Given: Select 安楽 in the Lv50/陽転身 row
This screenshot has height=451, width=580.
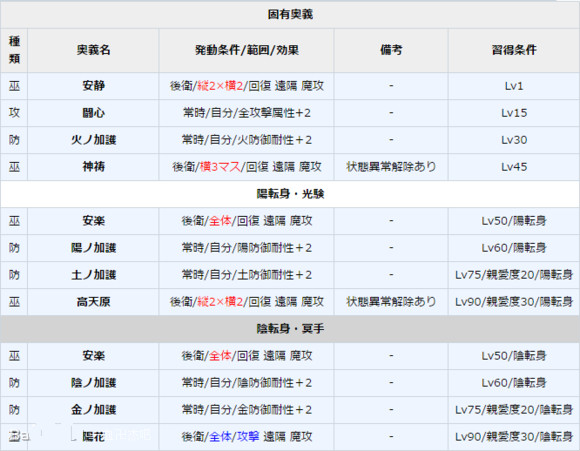Looking at the screenshot, I should point(93,221).
